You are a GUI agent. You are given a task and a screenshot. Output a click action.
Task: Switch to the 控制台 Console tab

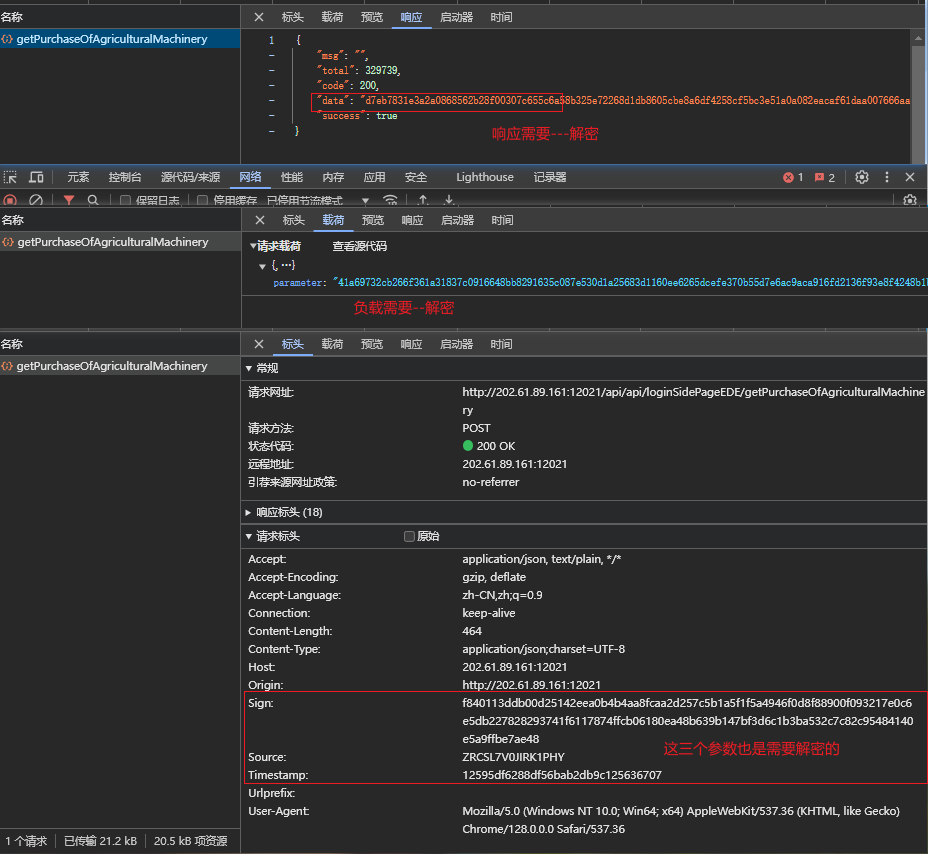coord(125,177)
